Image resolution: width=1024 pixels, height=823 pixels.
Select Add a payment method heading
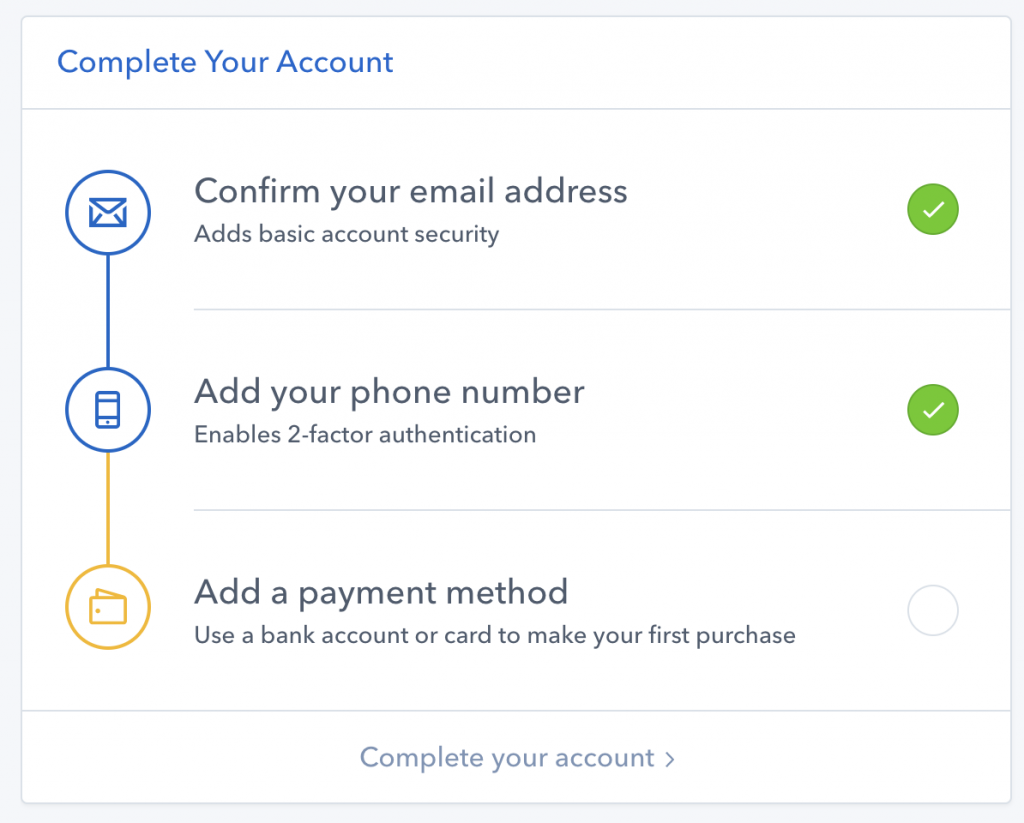(x=381, y=592)
